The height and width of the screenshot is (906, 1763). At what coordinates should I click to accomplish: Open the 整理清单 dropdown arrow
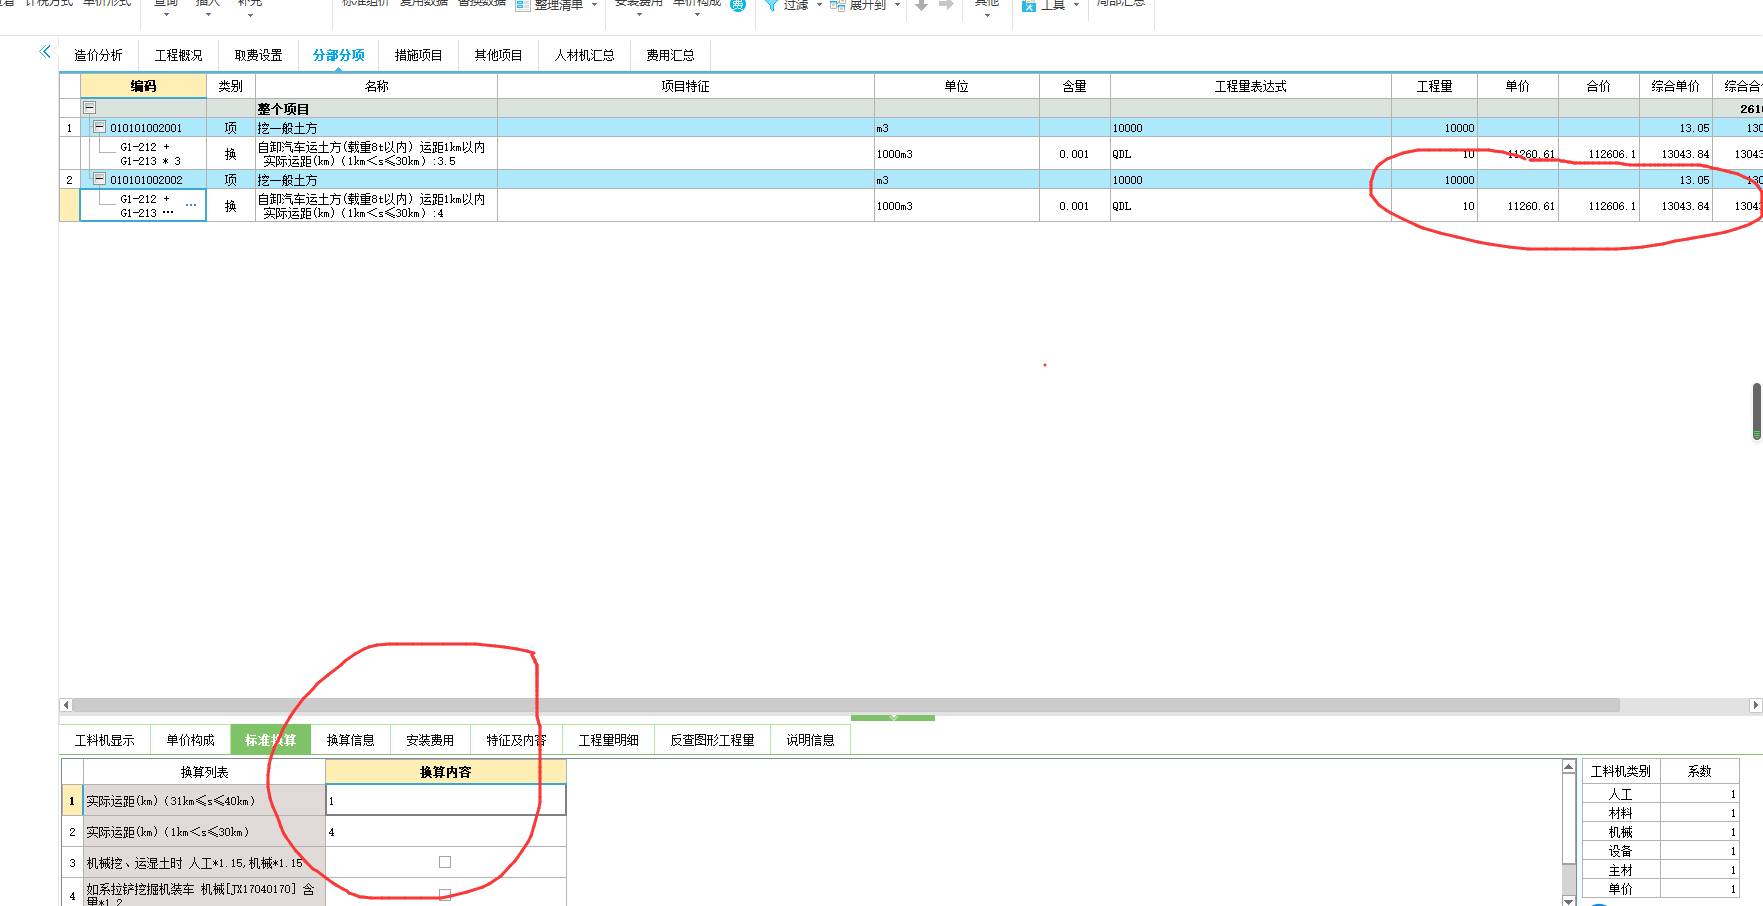(x=594, y=5)
